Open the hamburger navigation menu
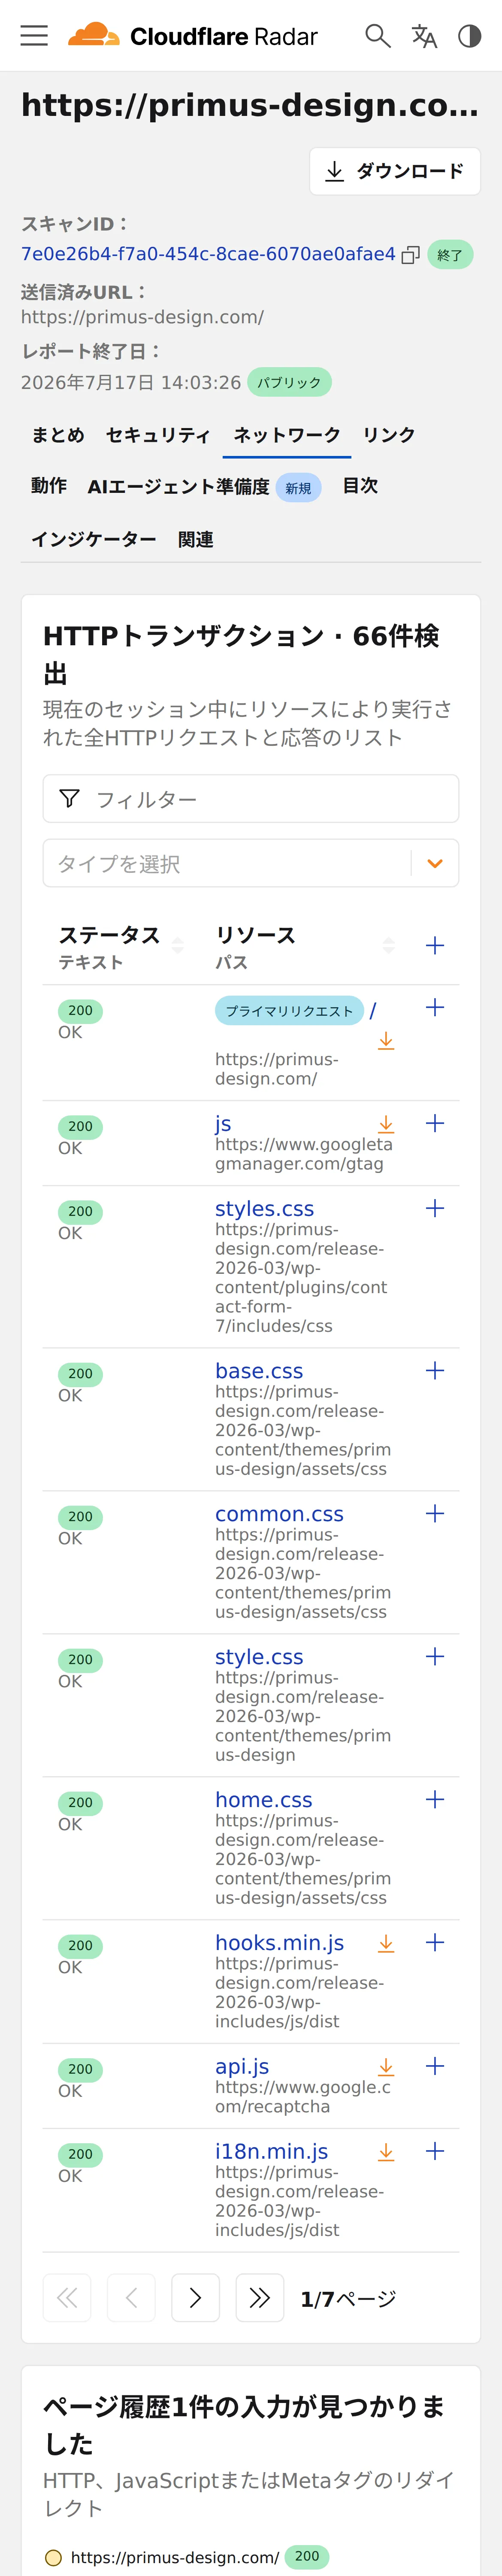The height and width of the screenshot is (2576, 502). tap(34, 36)
